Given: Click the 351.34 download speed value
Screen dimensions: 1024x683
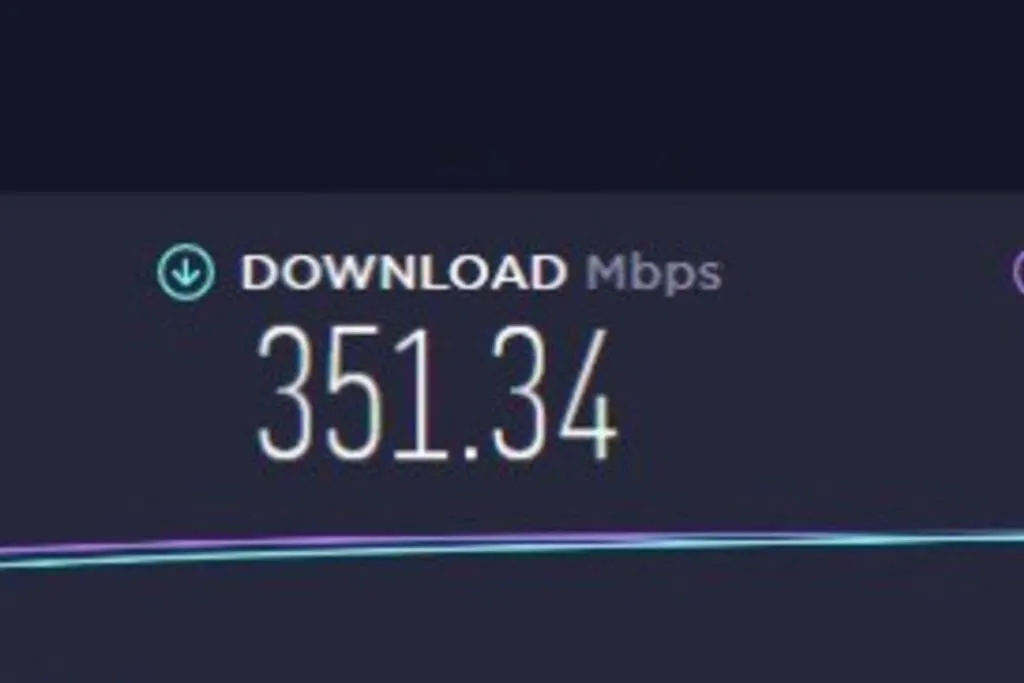Looking at the screenshot, I should (437, 394).
